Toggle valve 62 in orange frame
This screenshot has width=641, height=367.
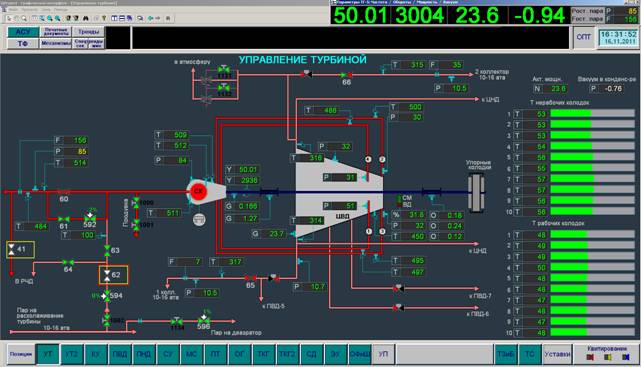pos(114,275)
